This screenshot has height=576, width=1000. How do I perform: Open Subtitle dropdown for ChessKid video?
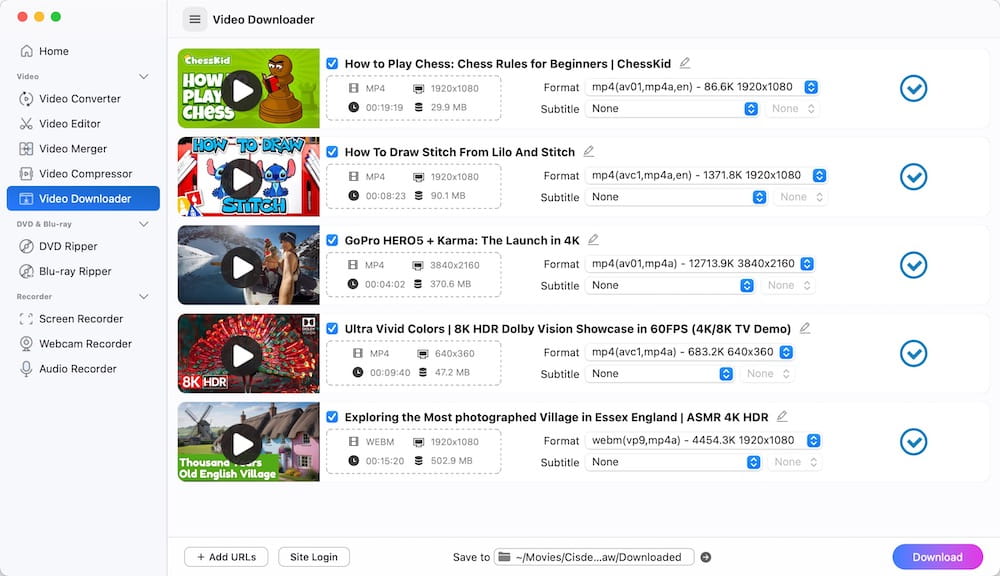tap(672, 108)
